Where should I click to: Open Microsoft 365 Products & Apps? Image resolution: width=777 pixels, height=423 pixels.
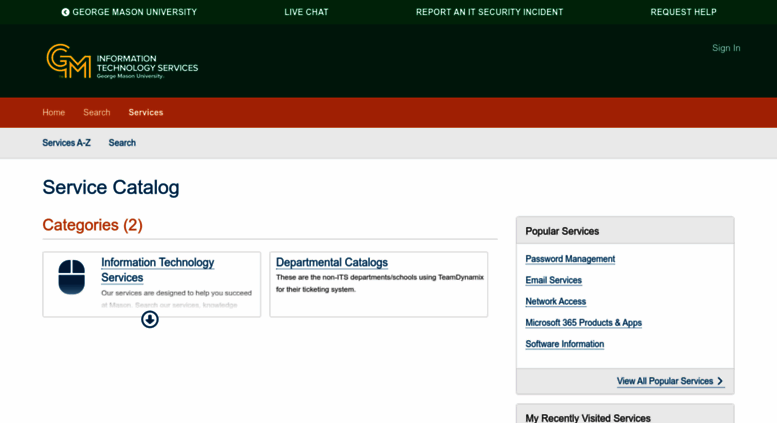pyautogui.click(x=583, y=323)
